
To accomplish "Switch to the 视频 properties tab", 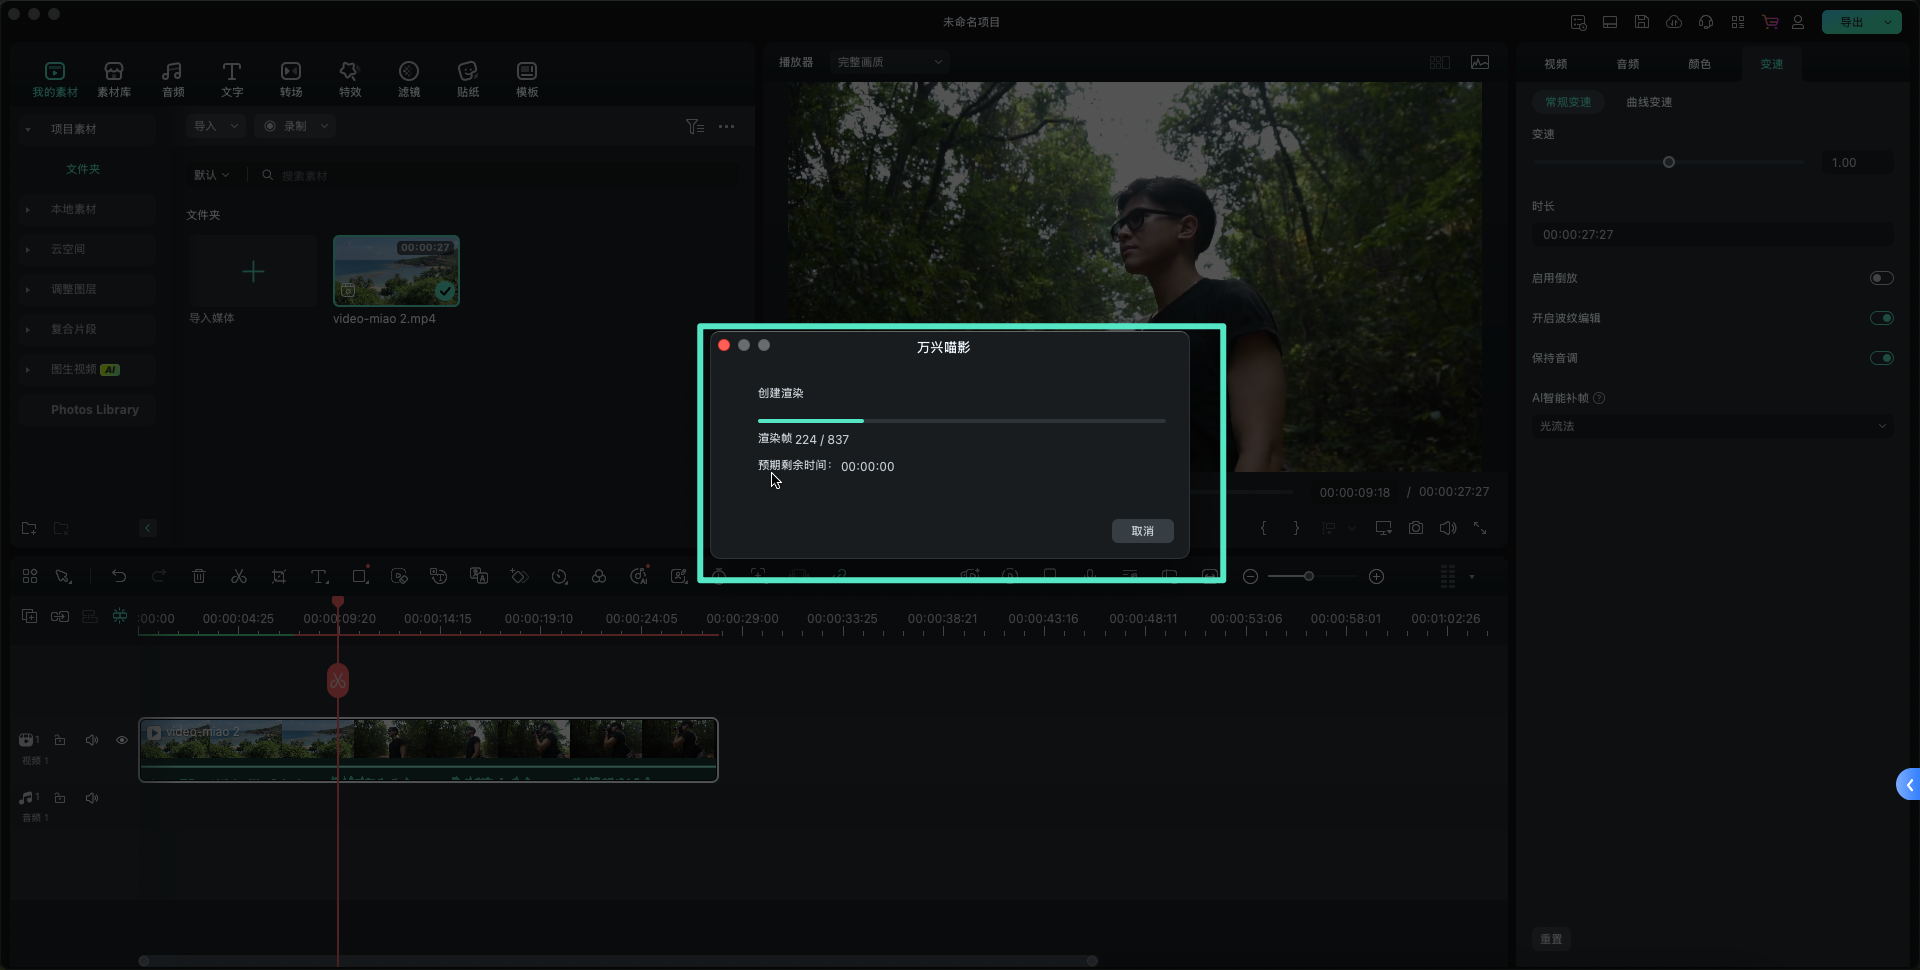I will pyautogui.click(x=1555, y=64).
